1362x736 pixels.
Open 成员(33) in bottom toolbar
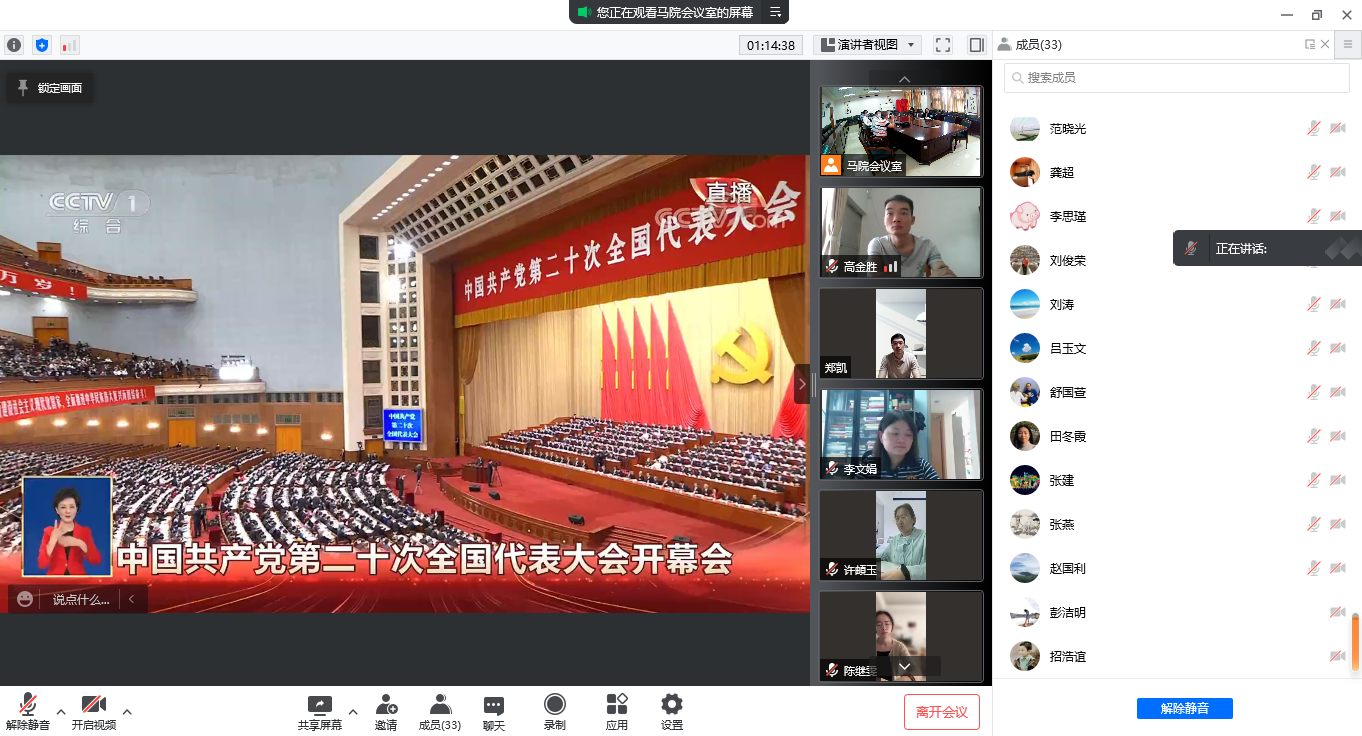tap(439, 711)
